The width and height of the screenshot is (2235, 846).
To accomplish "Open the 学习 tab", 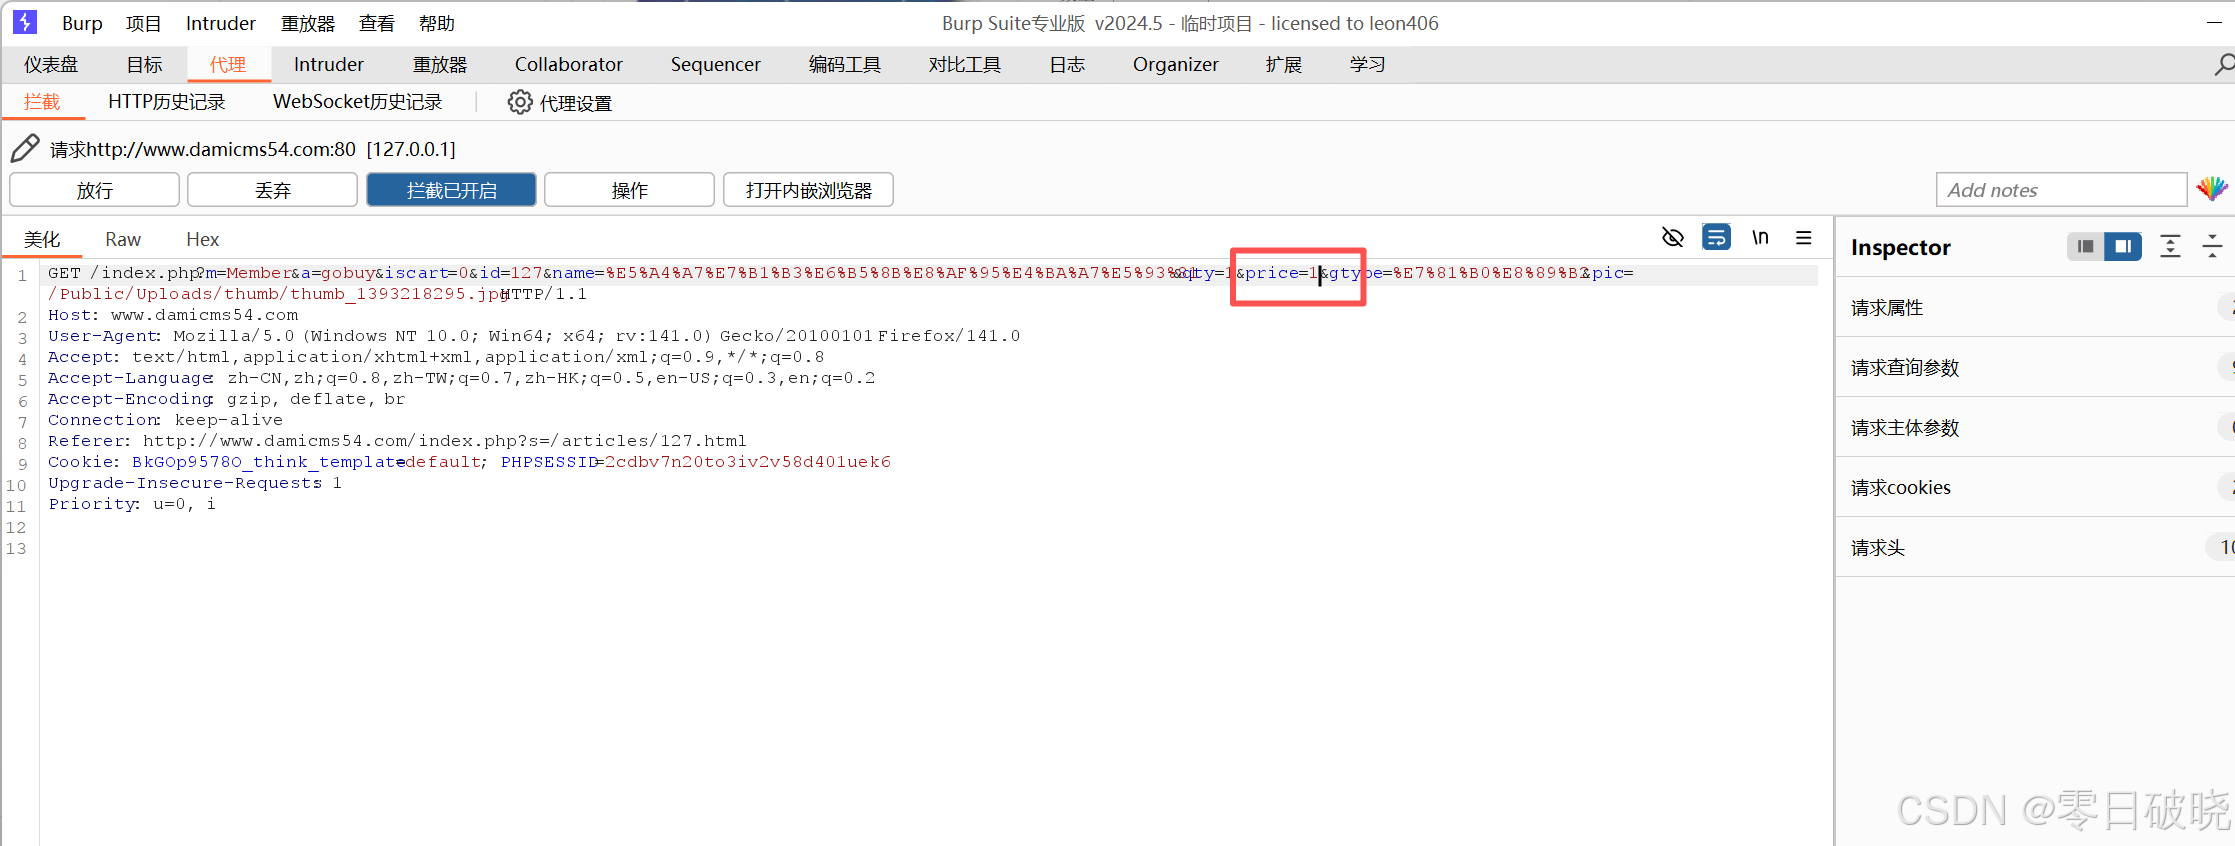I will pyautogui.click(x=1368, y=64).
